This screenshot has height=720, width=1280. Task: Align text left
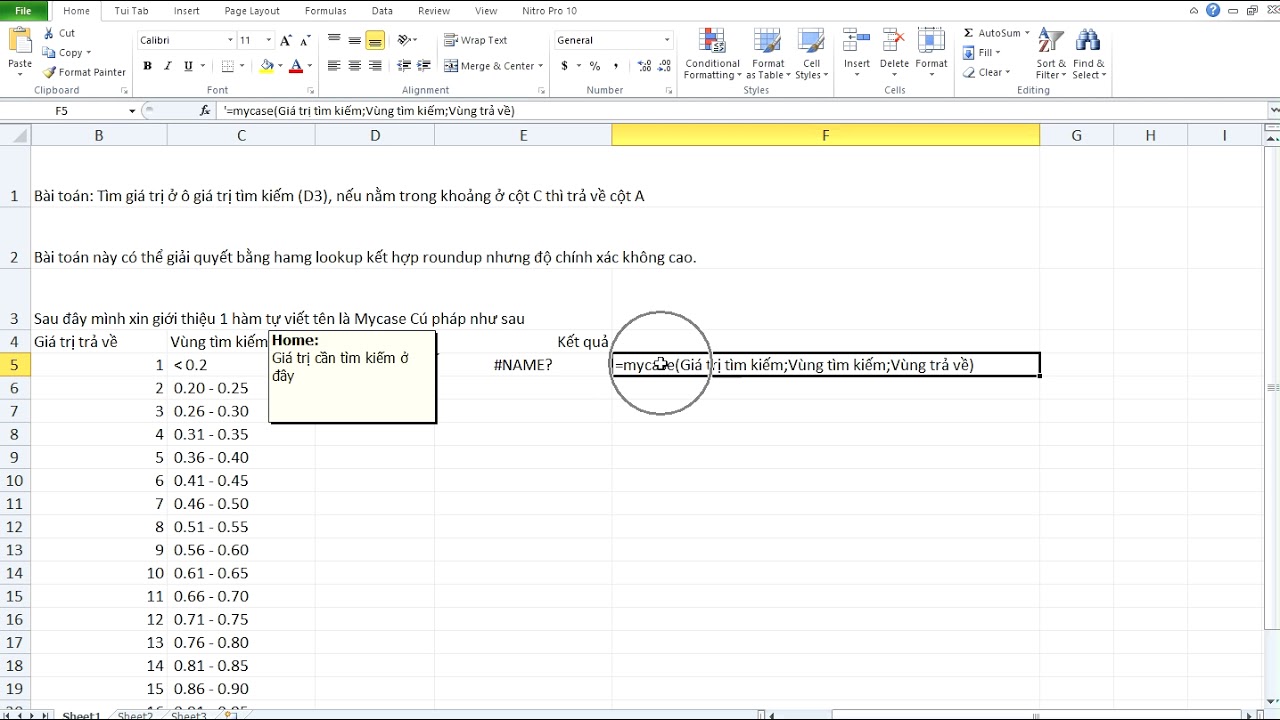point(334,66)
